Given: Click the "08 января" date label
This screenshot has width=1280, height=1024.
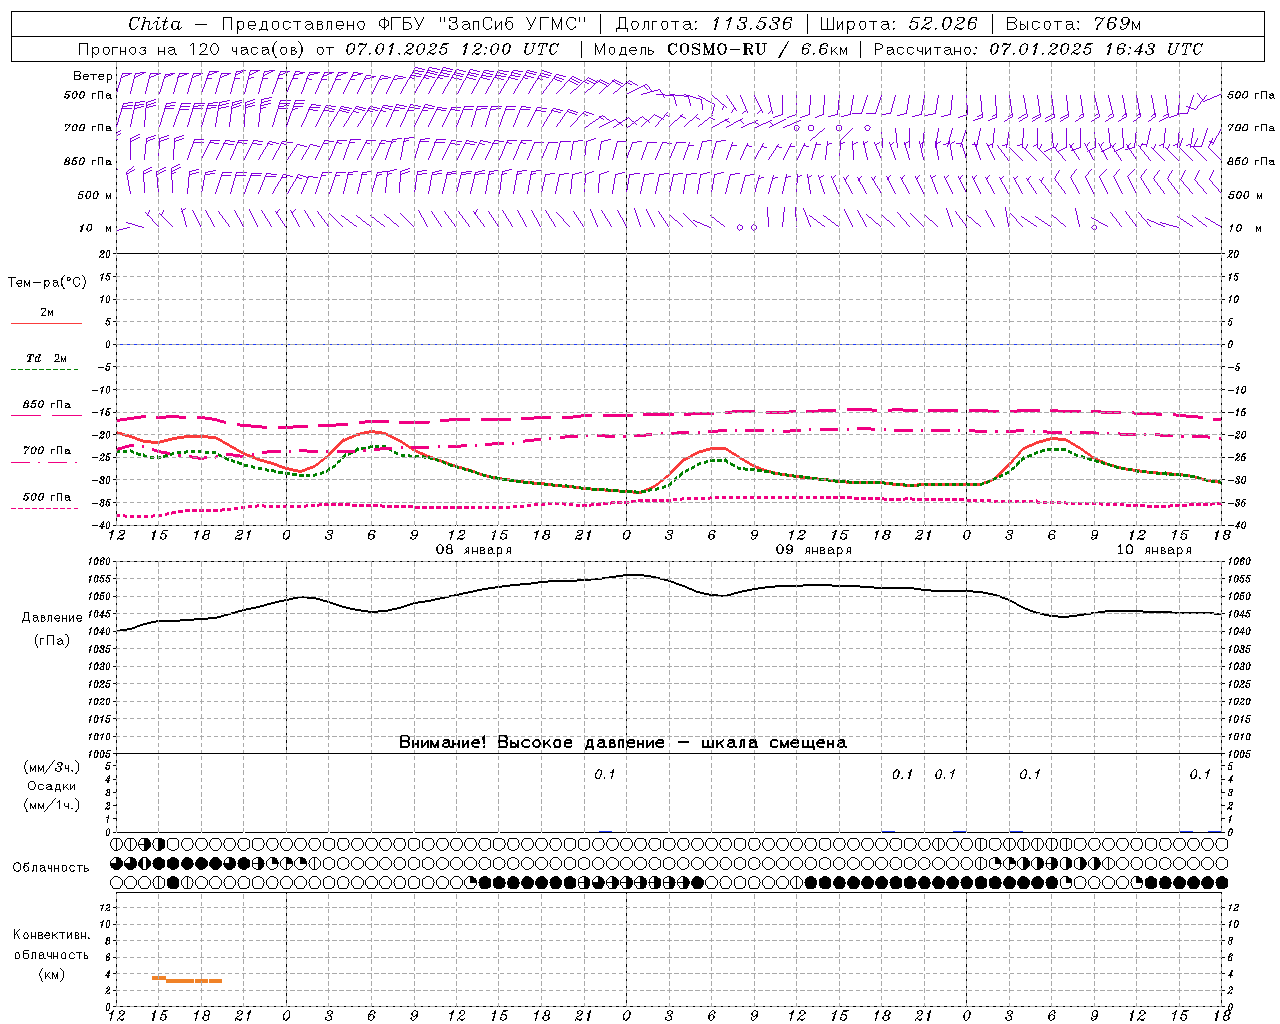Looking at the screenshot, I should click(474, 550).
